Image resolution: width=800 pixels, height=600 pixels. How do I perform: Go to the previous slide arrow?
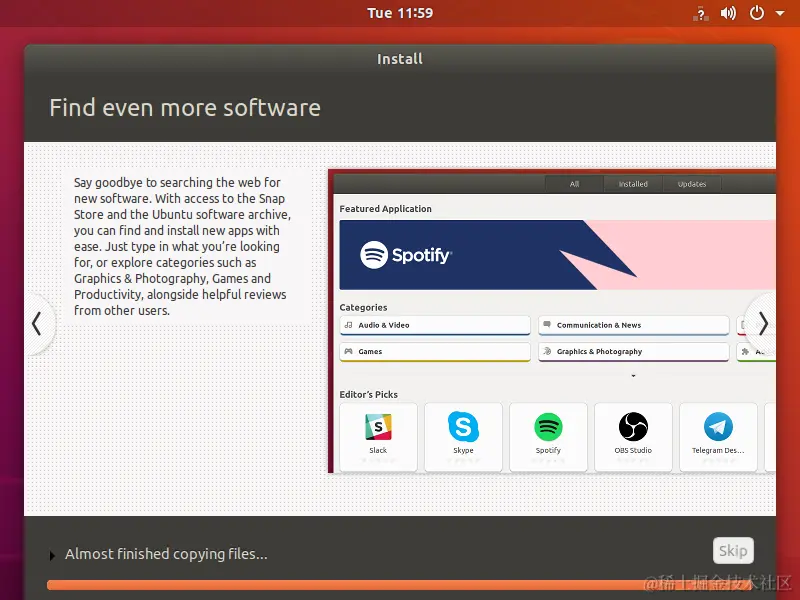[x=37, y=323]
